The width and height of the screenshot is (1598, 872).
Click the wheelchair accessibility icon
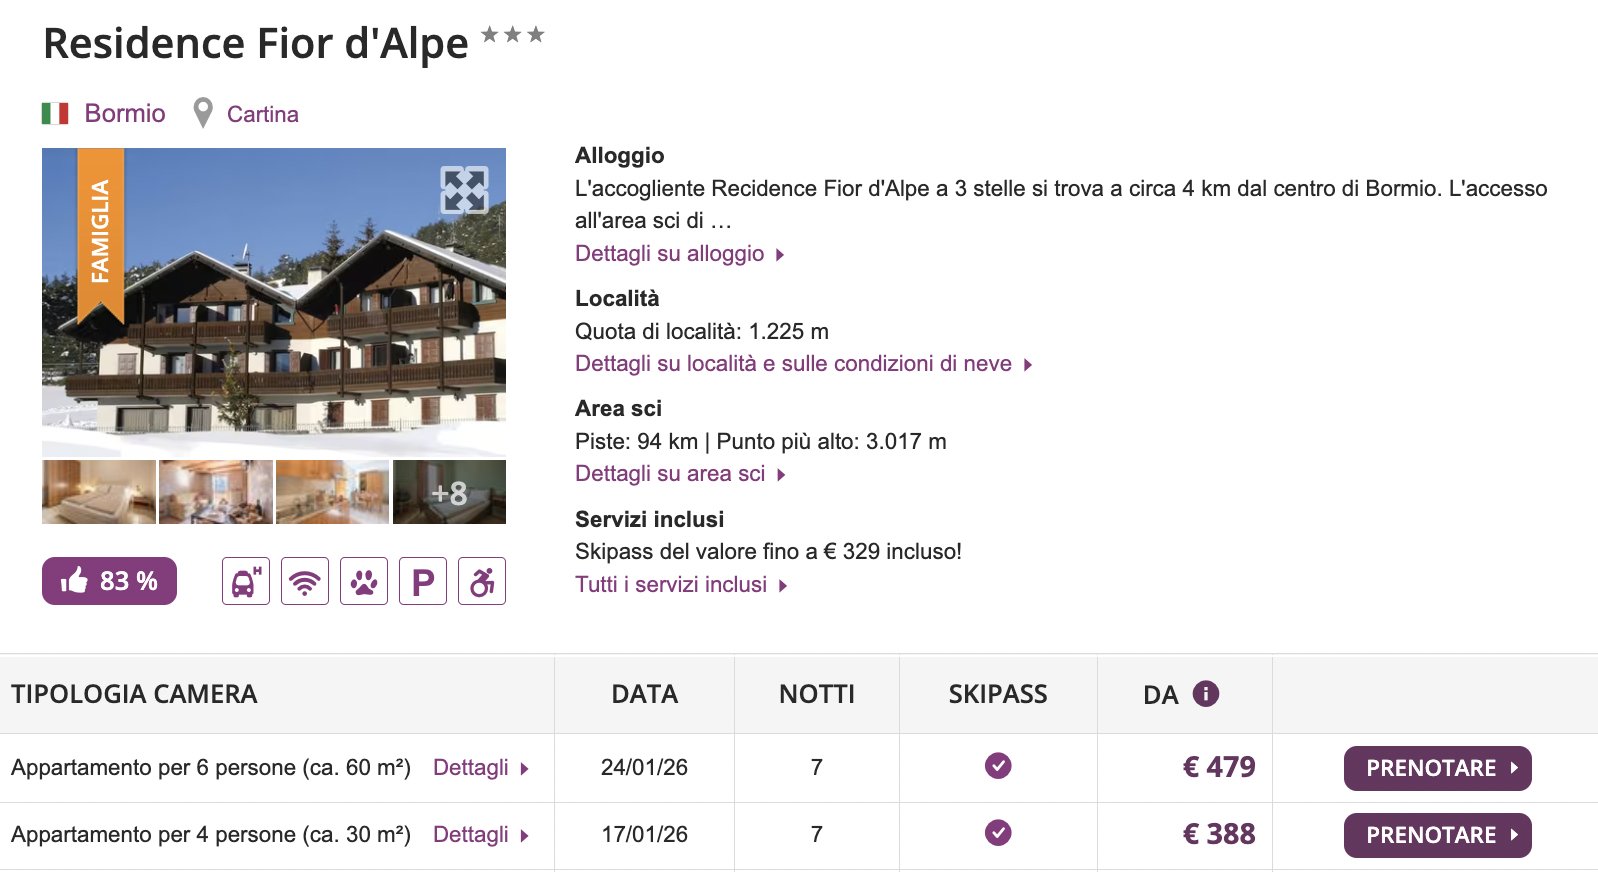482,581
